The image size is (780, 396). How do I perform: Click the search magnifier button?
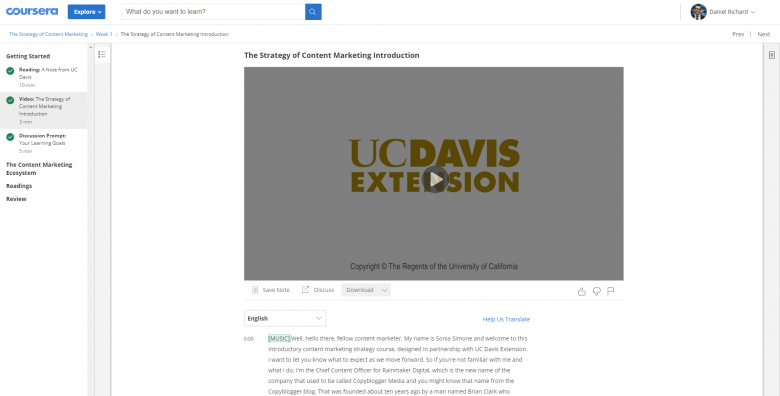pos(313,11)
